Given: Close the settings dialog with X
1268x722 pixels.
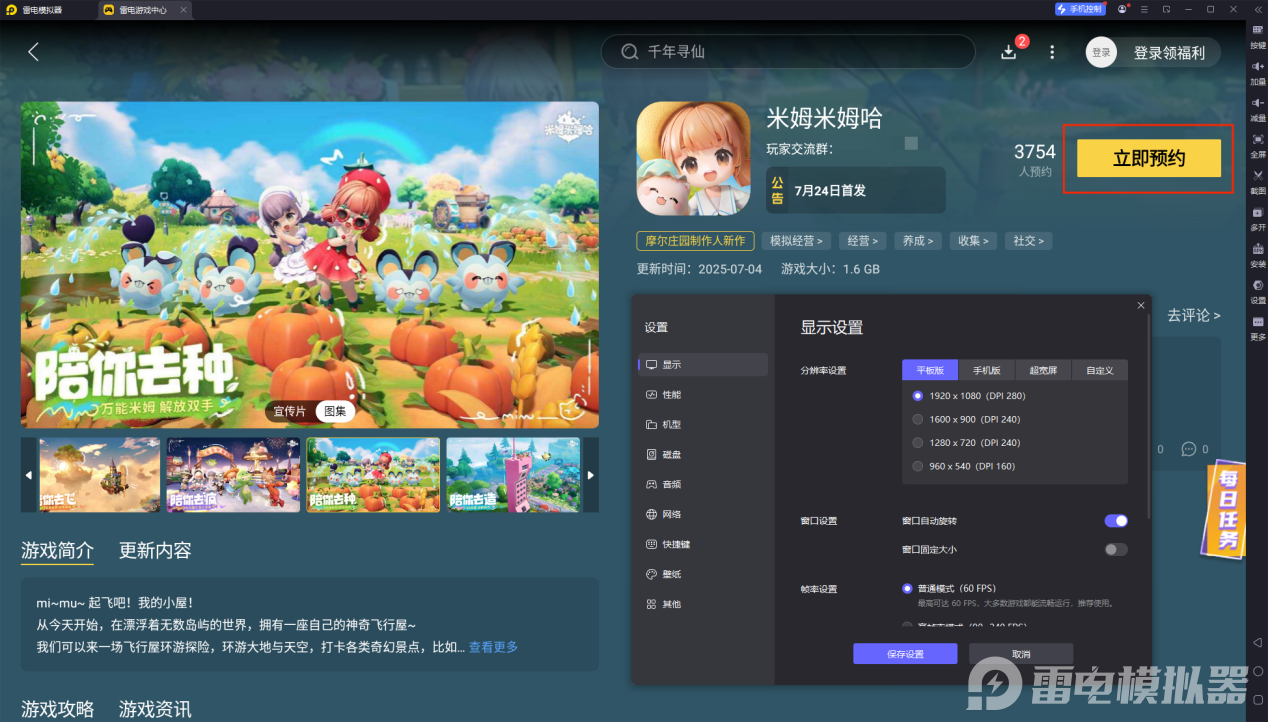Looking at the screenshot, I should 1141,305.
